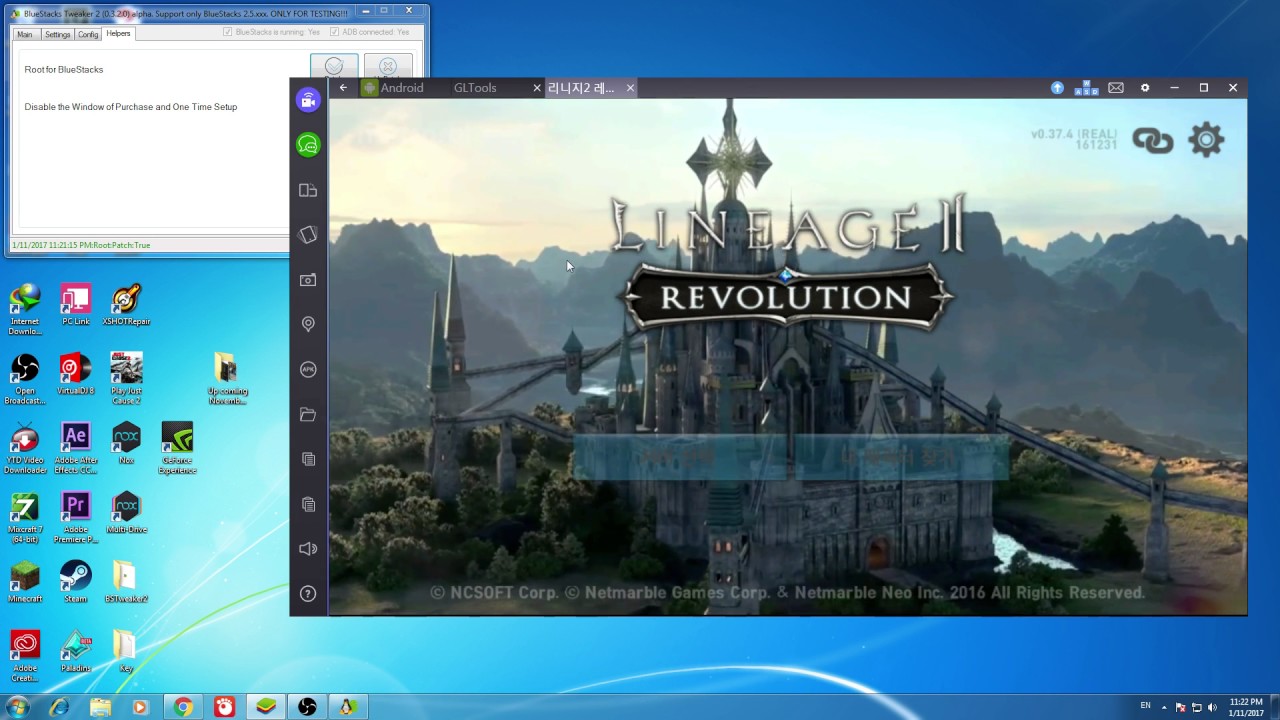Open Google Chrome from the taskbar
This screenshot has width=1280, height=720.
tap(183, 707)
